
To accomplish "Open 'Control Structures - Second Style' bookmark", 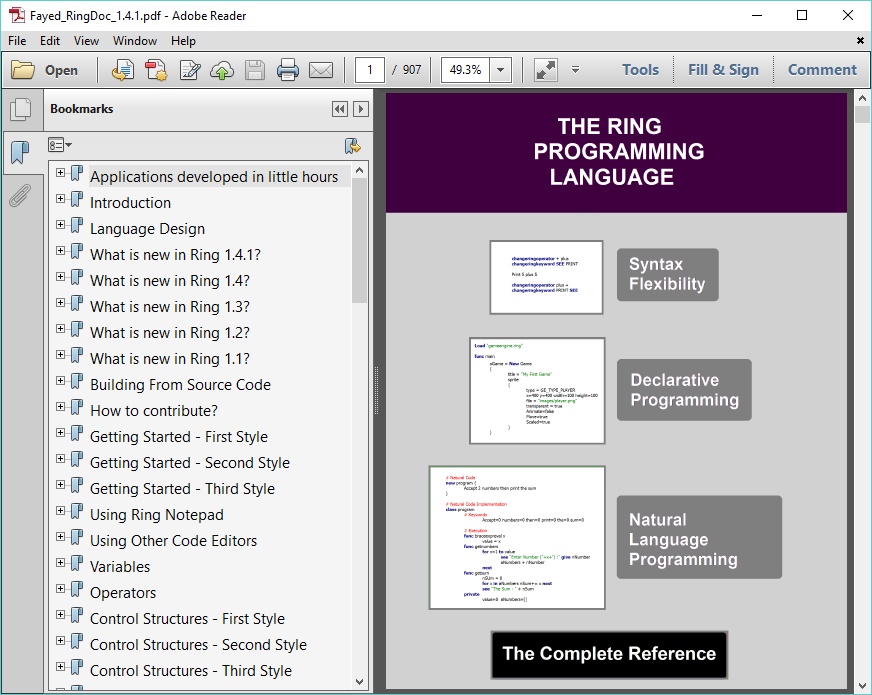I will pos(198,645).
